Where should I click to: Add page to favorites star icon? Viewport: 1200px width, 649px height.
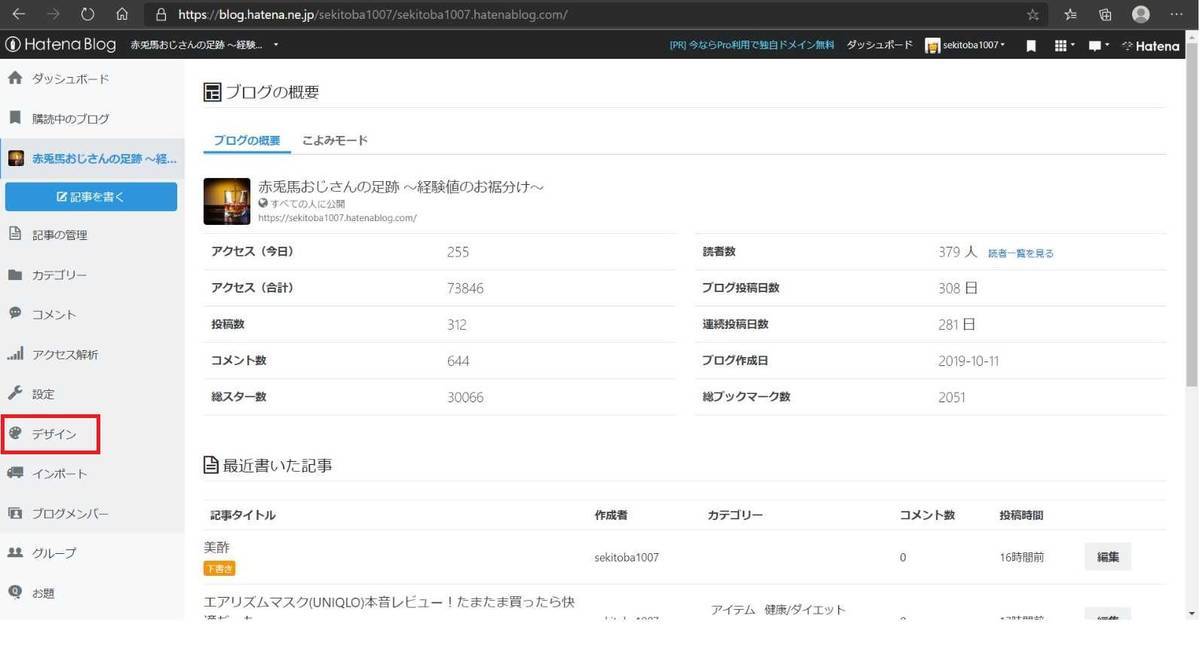[x=1033, y=15]
